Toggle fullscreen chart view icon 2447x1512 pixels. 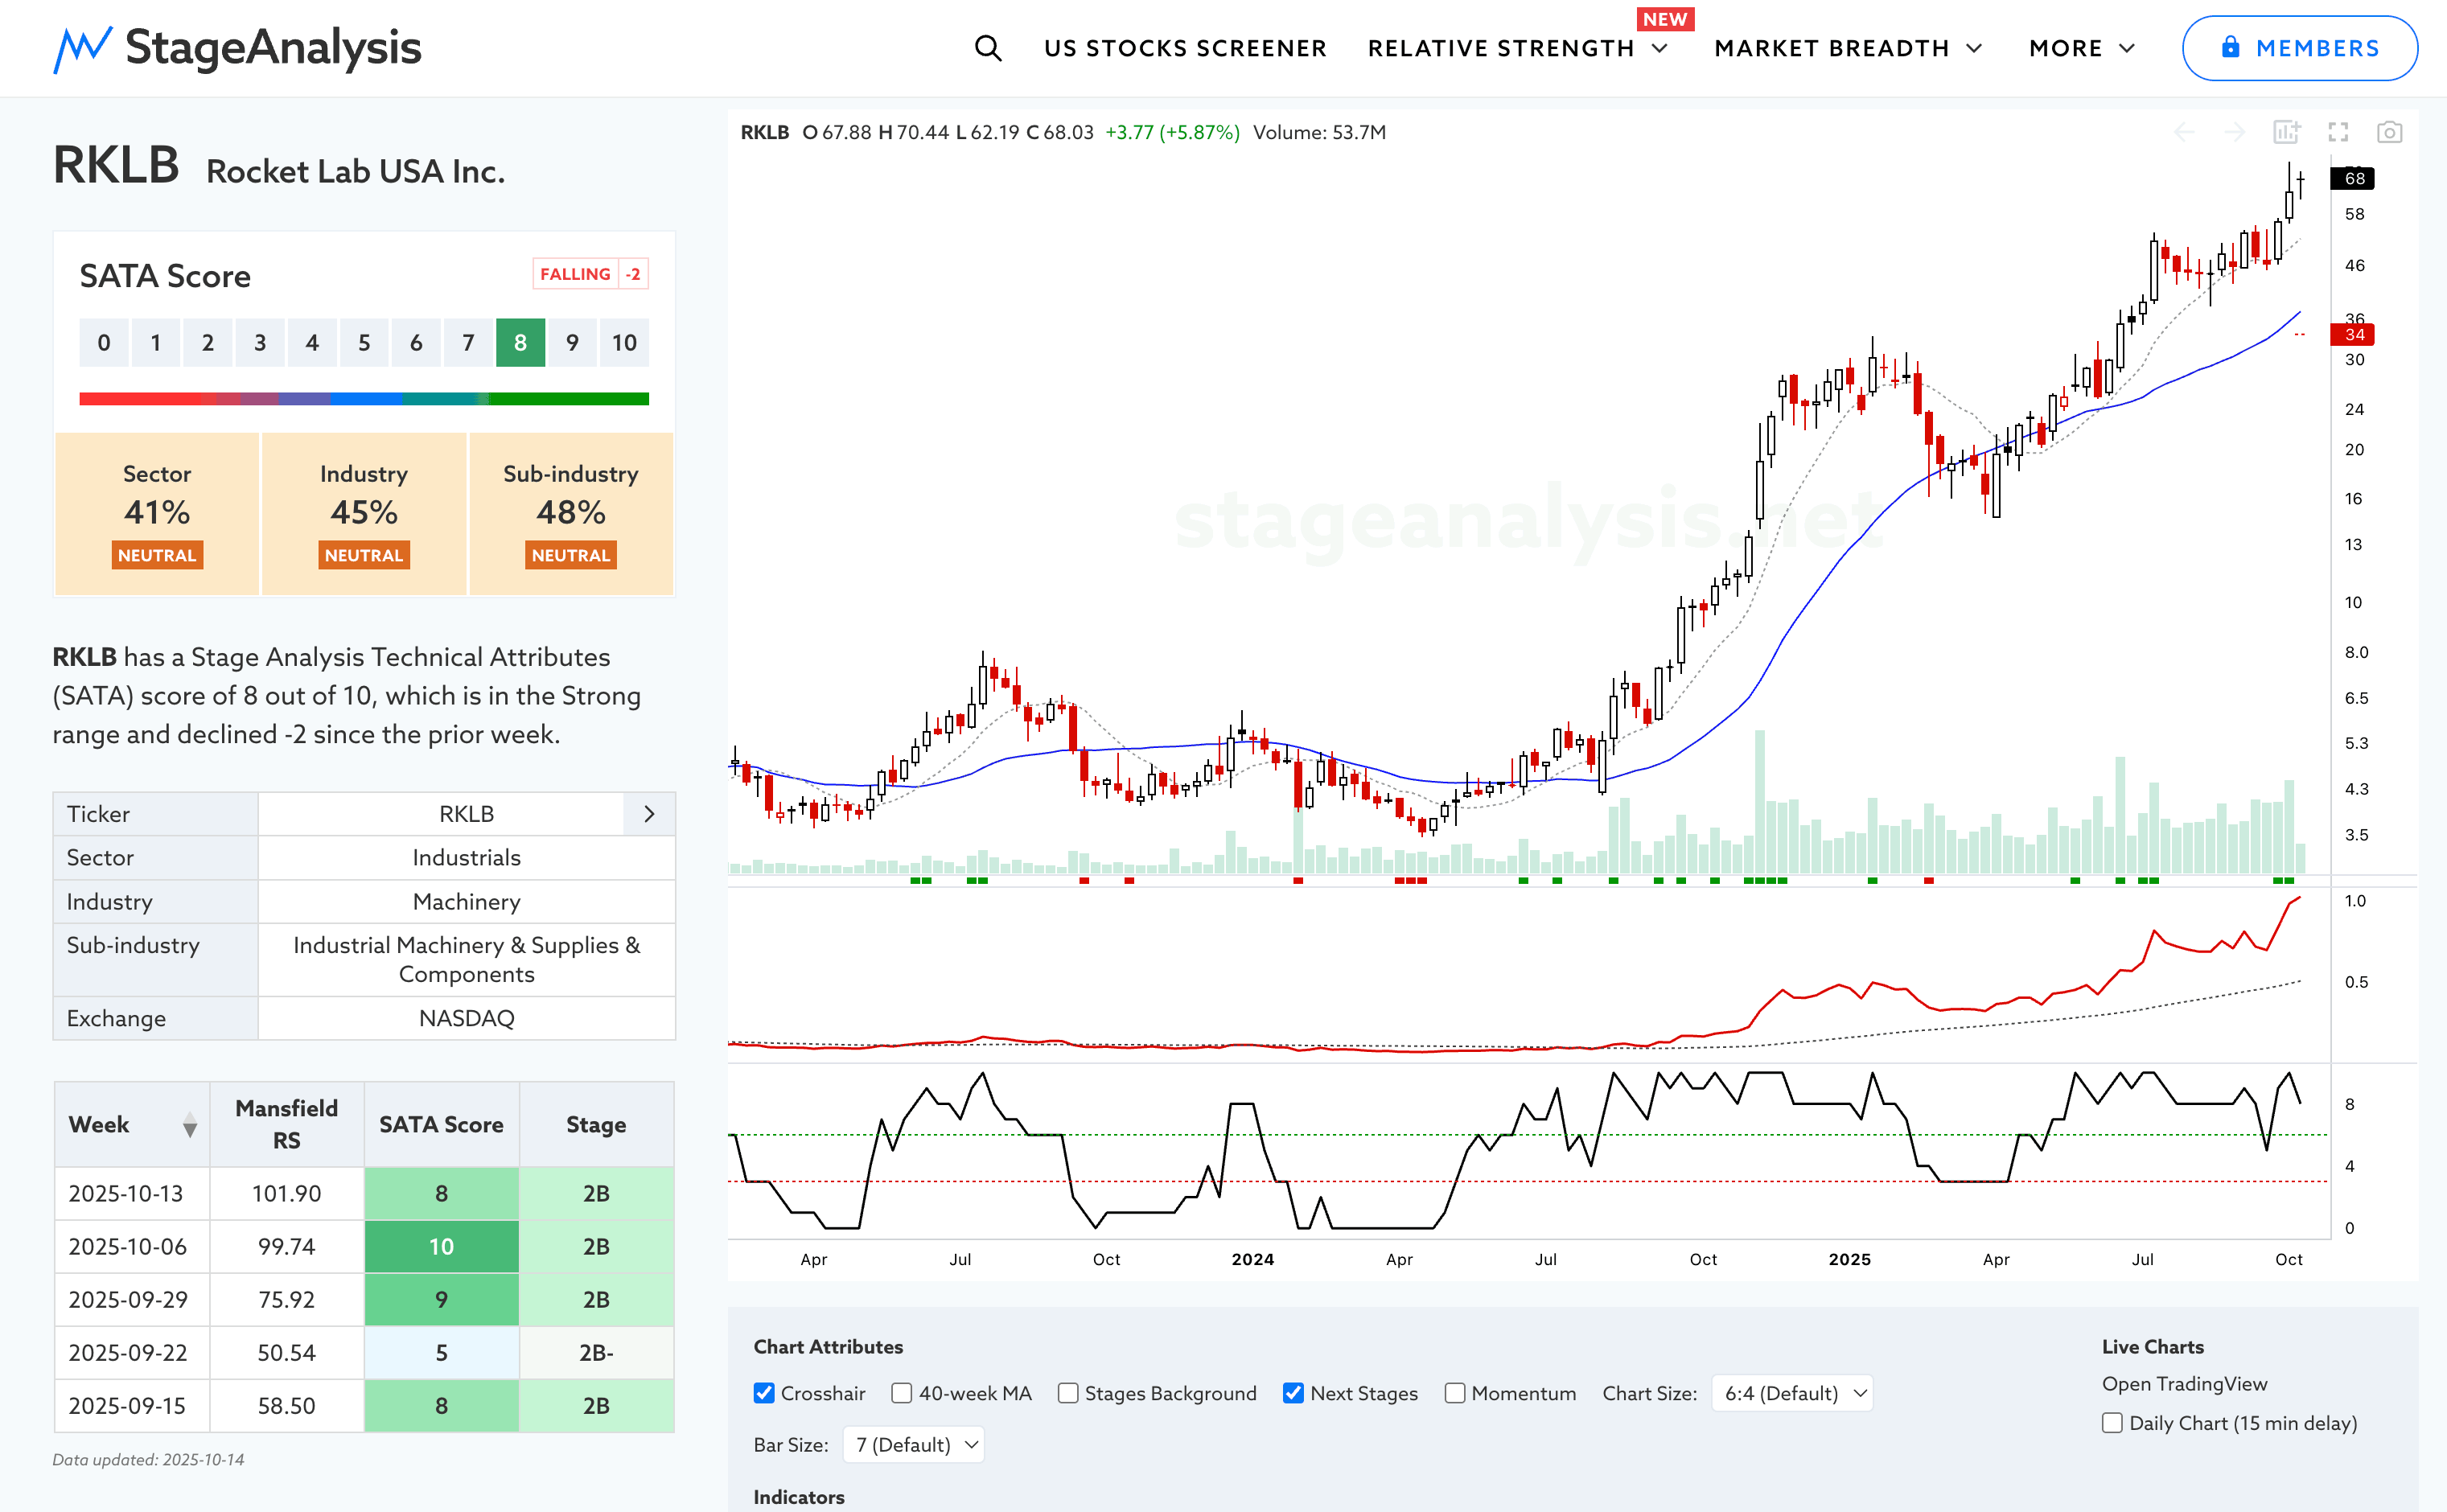[2338, 132]
